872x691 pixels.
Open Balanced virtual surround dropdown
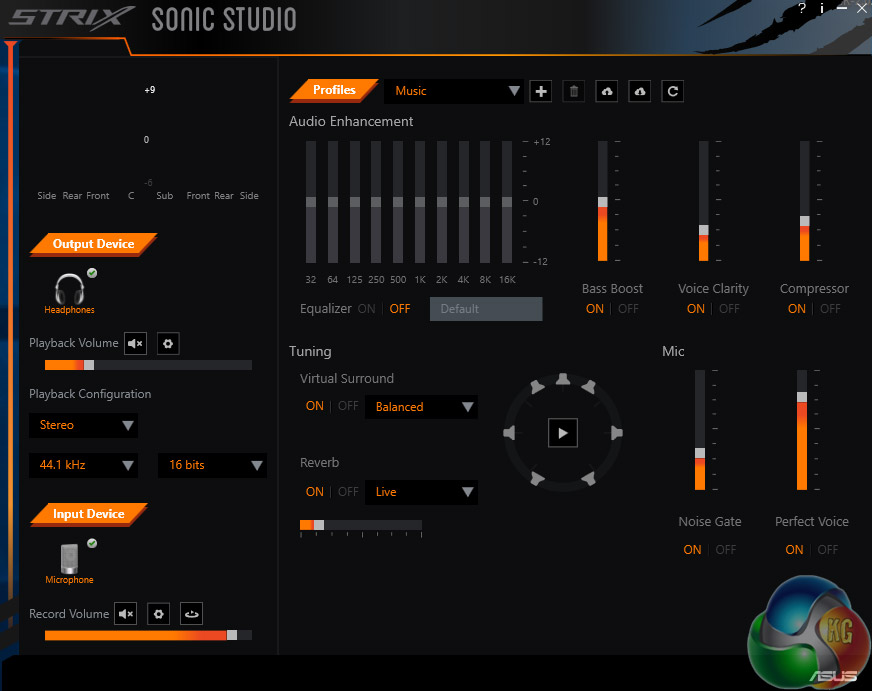click(x=422, y=407)
